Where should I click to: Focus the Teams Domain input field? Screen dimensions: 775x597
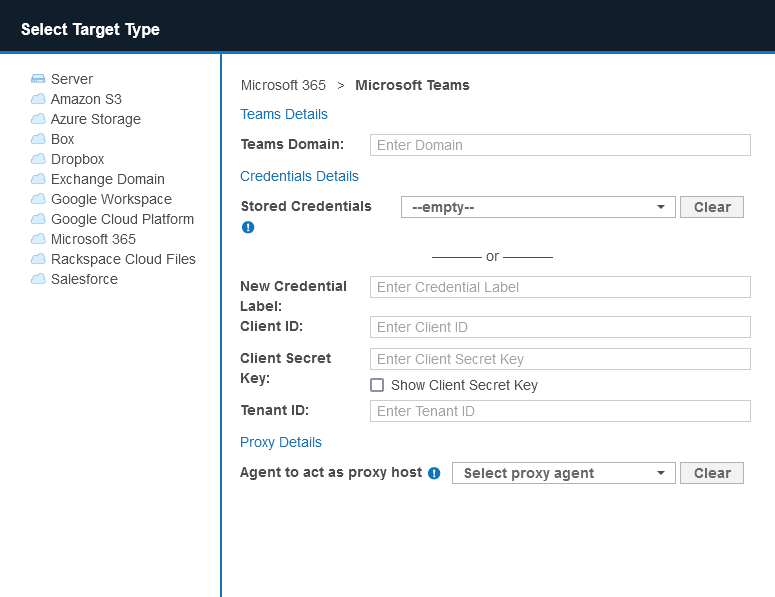tap(560, 145)
